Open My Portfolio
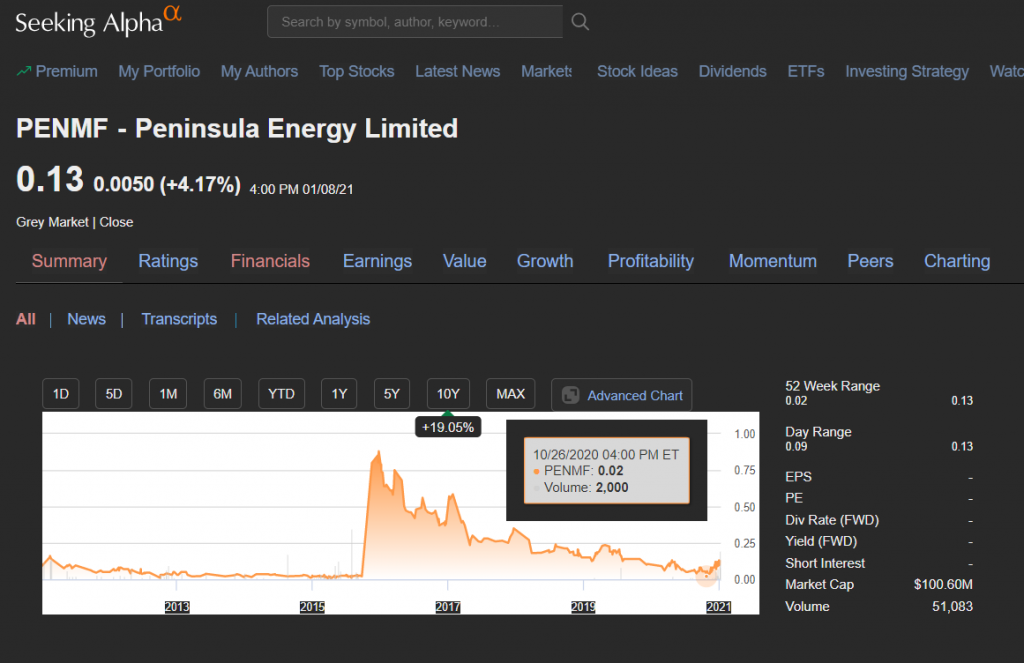Viewport: 1024px width, 663px height. (159, 71)
